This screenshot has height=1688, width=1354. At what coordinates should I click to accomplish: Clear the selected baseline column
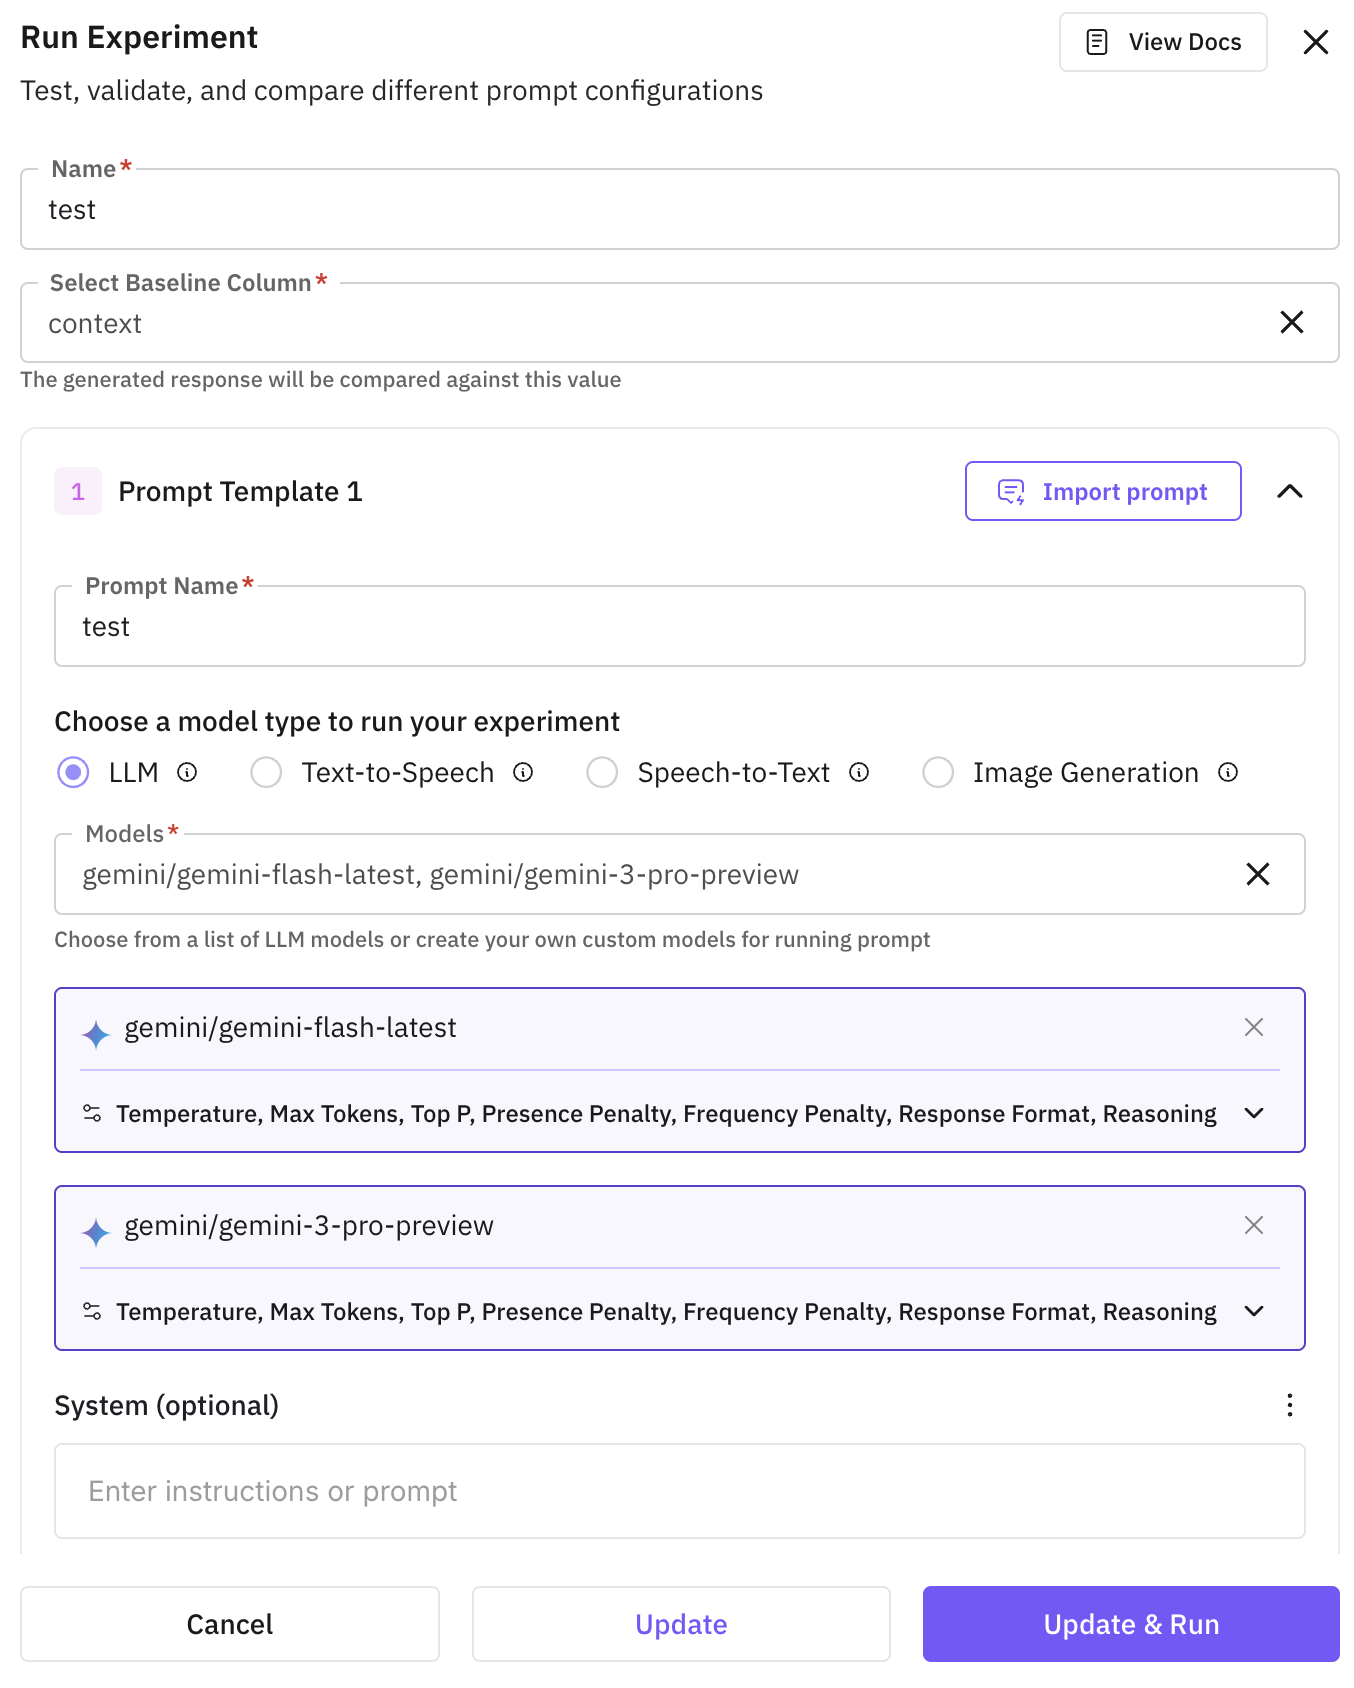[x=1291, y=323]
